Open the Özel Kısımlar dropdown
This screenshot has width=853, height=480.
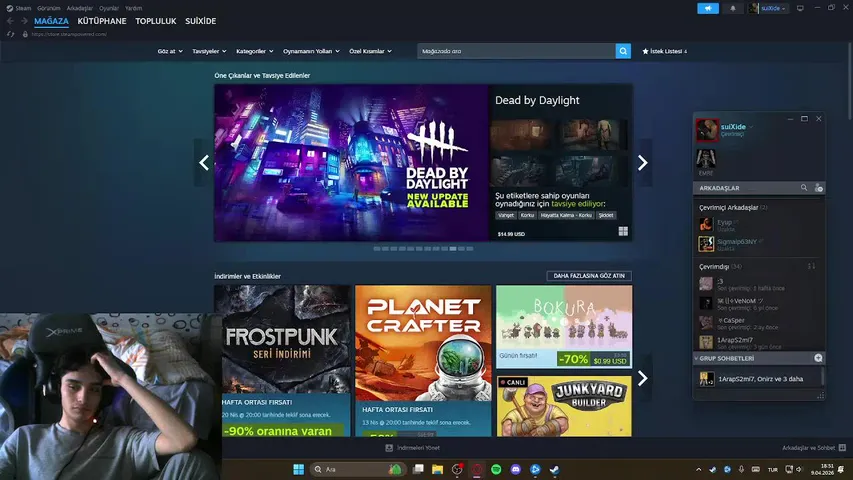[370, 51]
